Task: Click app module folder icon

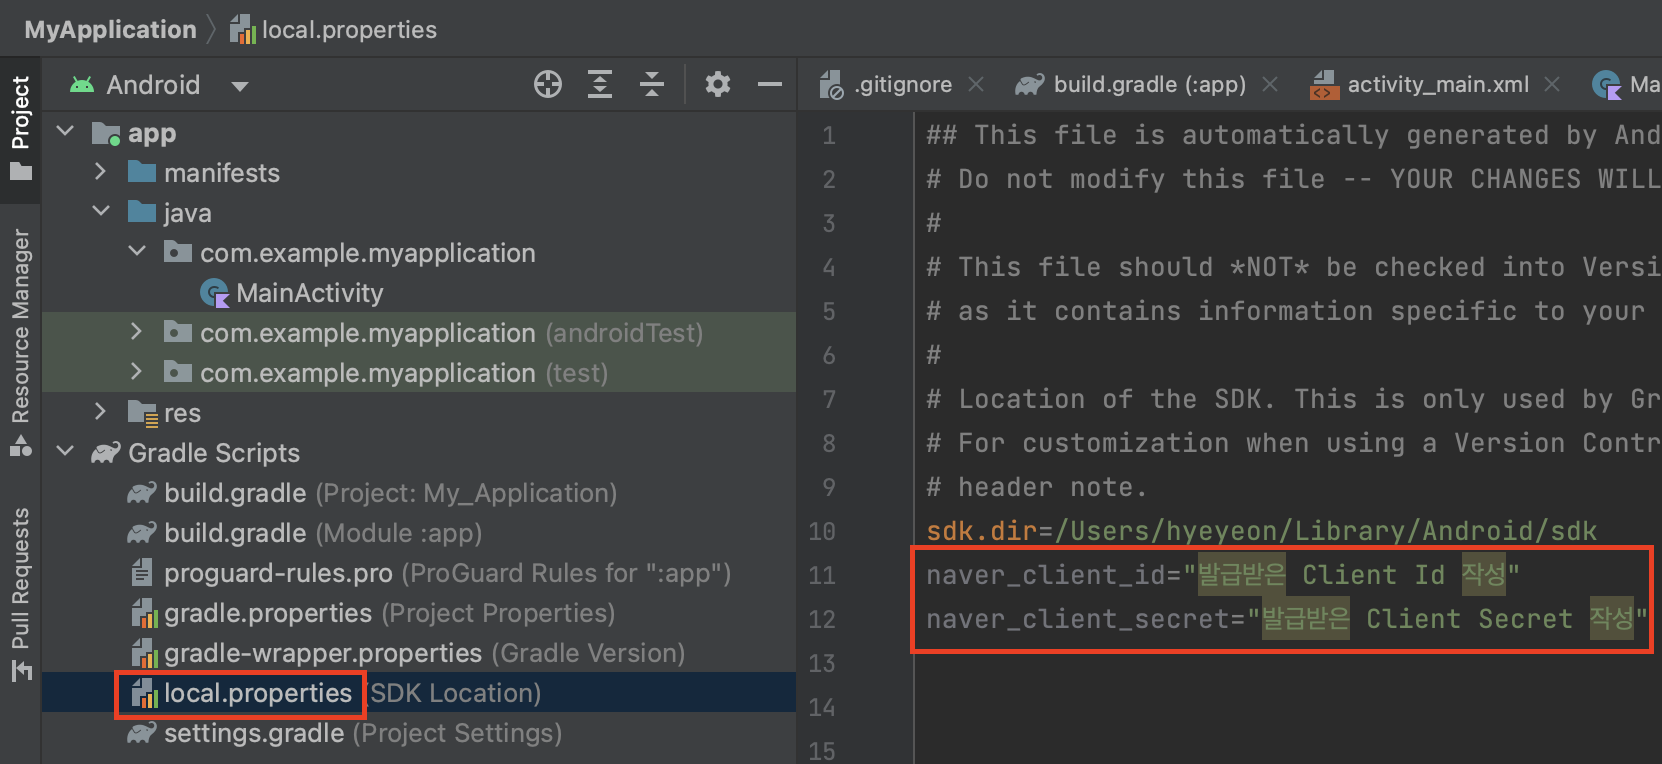Action: click(106, 133)
